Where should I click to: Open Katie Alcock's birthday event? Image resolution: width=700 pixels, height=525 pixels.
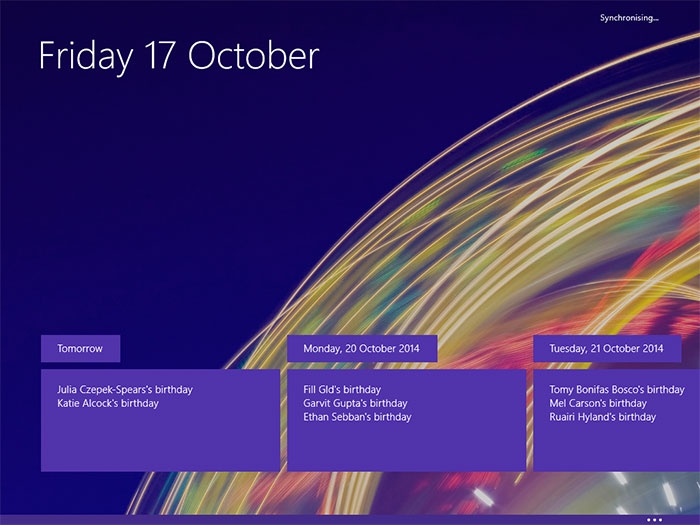[x=108, y=404]
